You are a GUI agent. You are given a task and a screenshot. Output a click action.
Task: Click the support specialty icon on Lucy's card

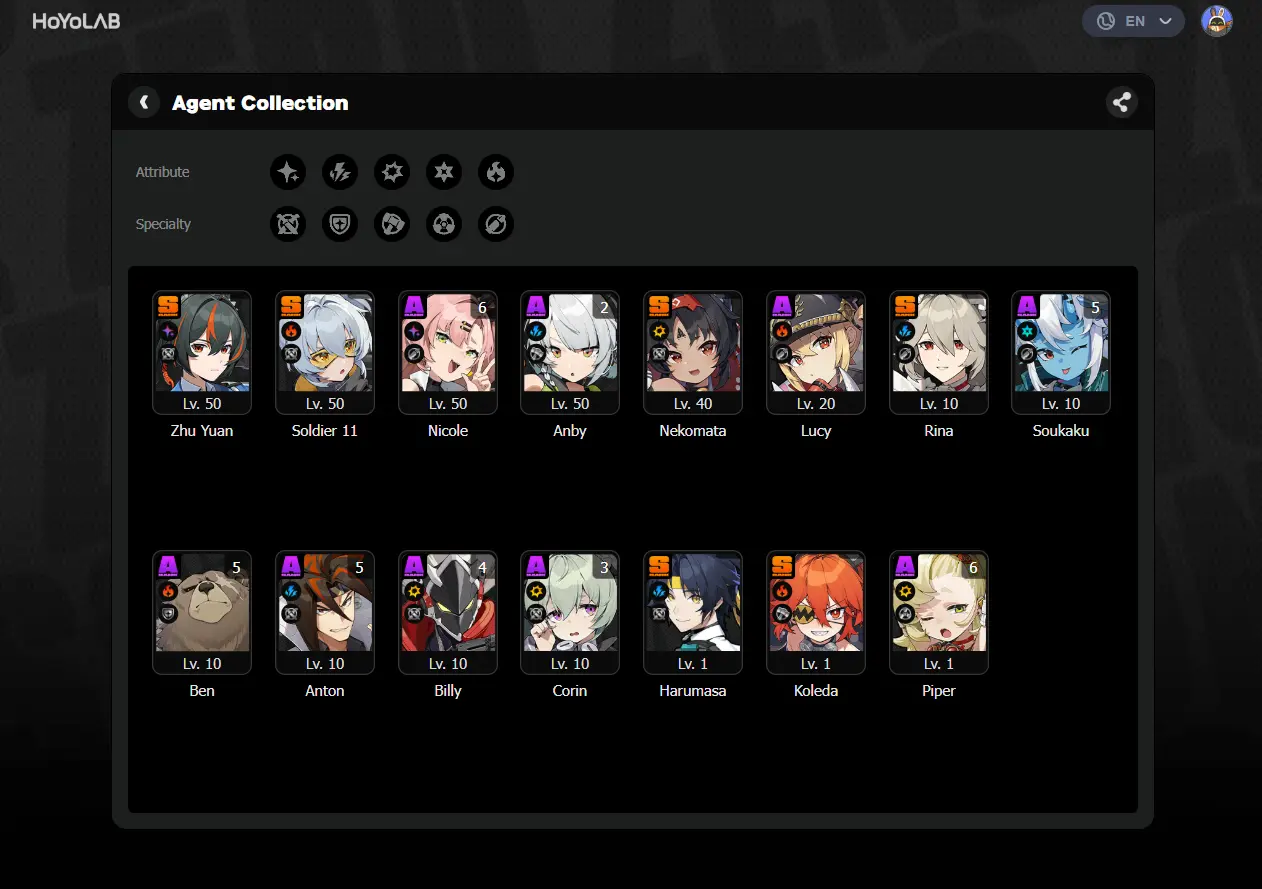[x=782, y=353]
